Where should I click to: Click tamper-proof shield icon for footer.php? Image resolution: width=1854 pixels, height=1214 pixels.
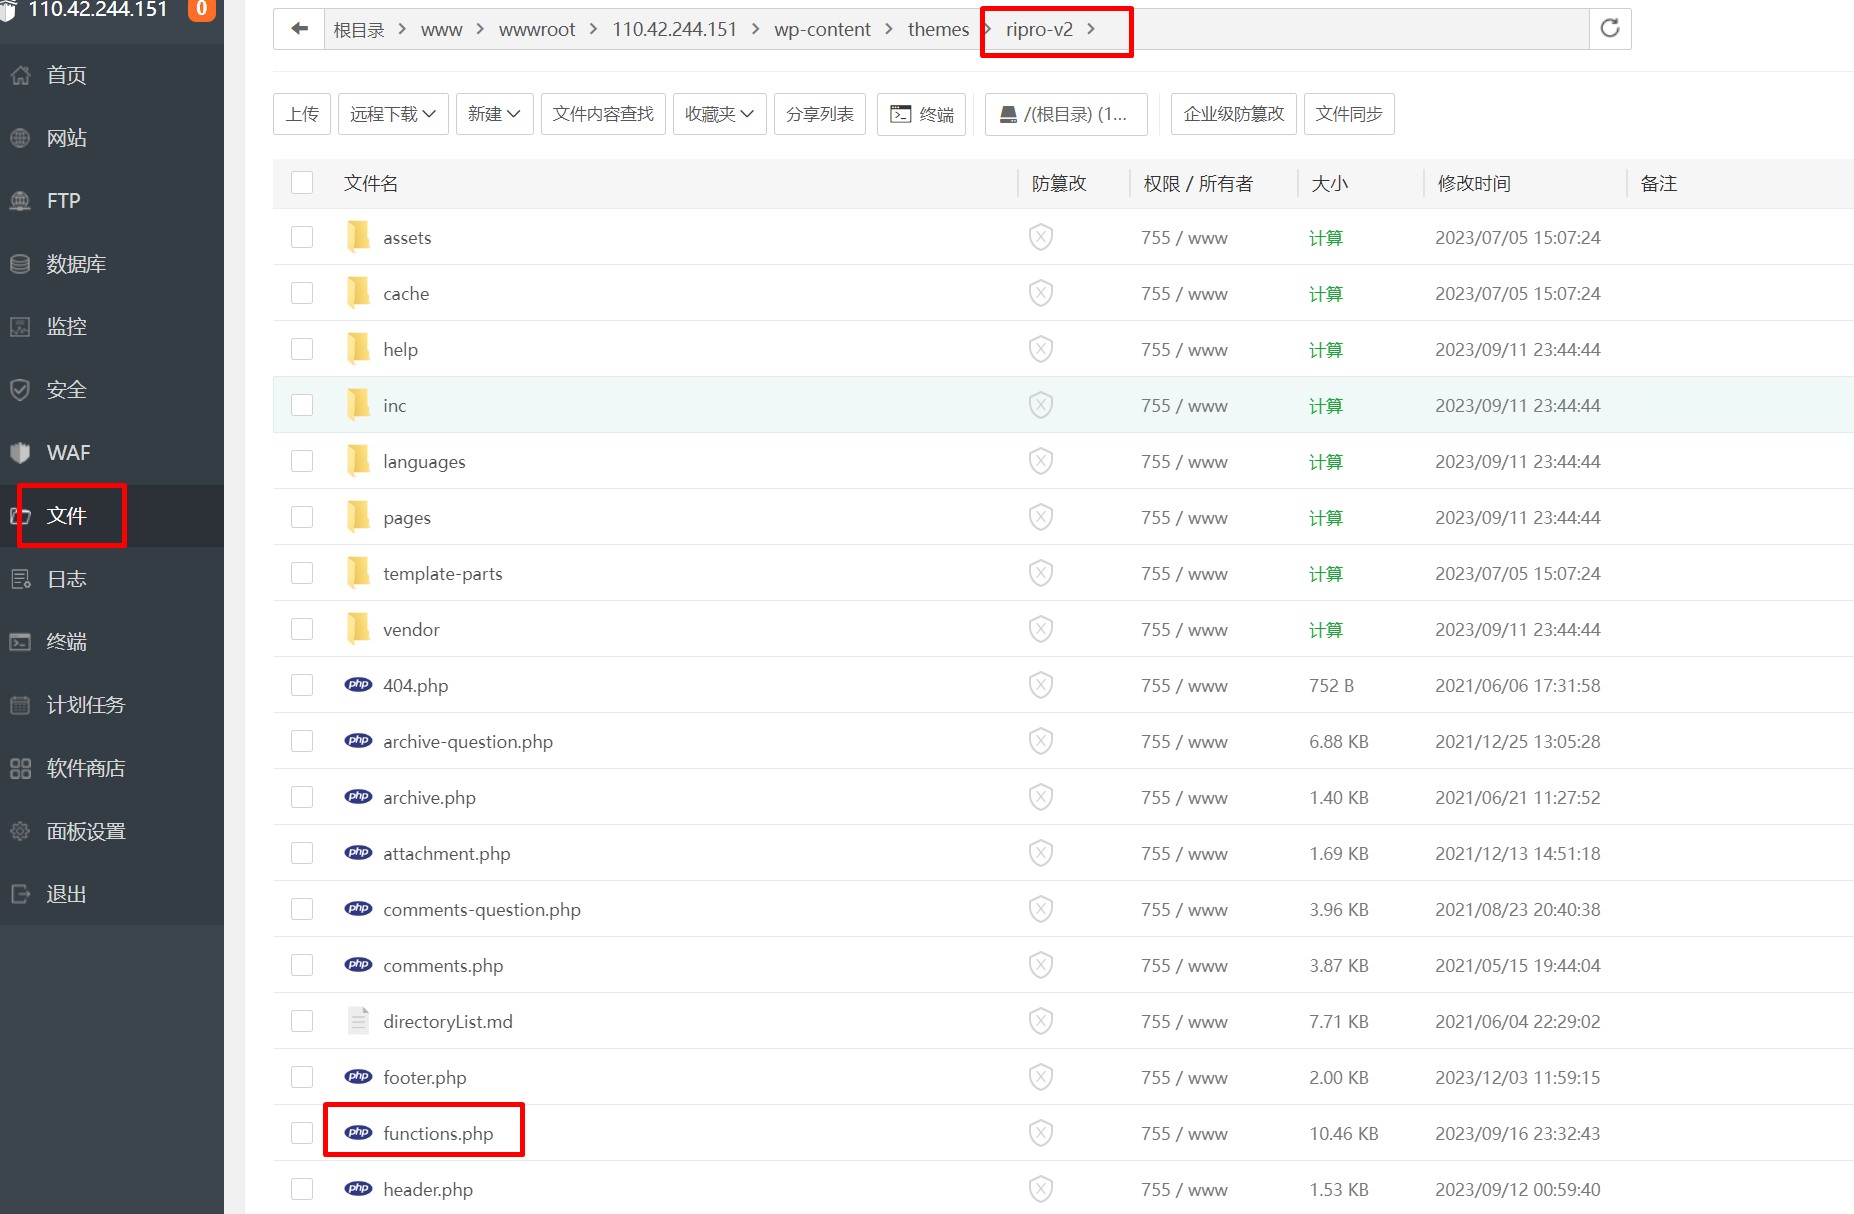(x=1040, y=1077)
